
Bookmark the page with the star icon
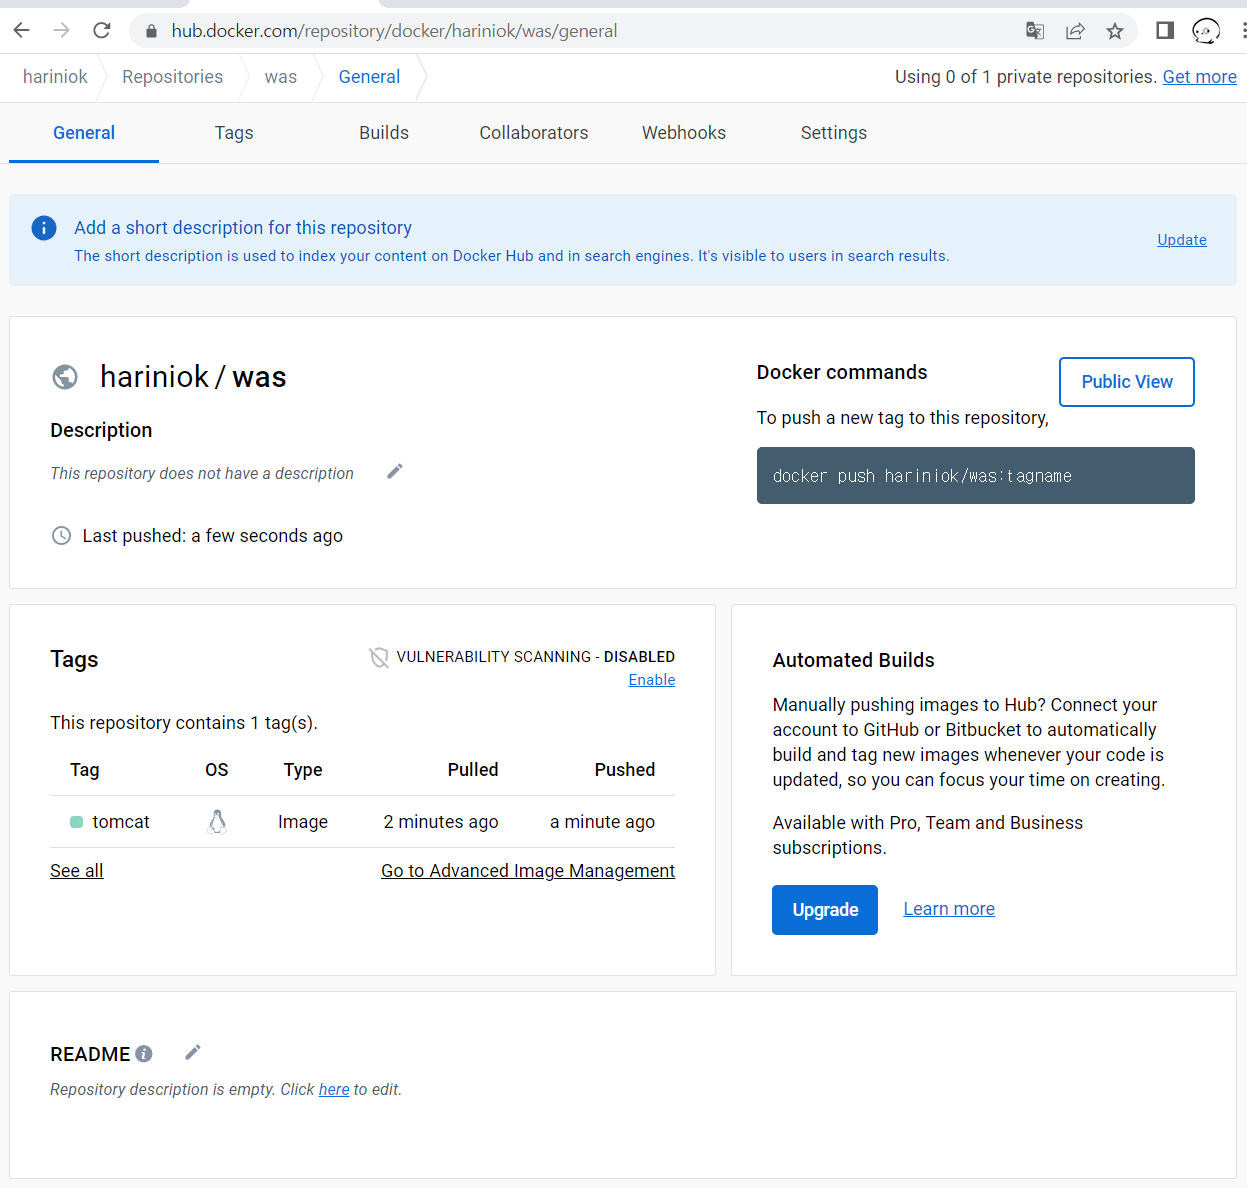tap(1115, 31)
